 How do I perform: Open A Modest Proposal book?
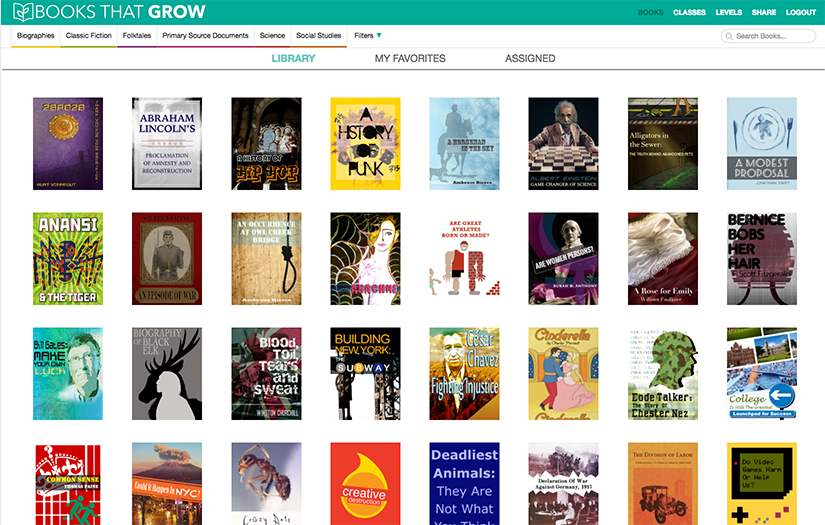pos(762,144)
